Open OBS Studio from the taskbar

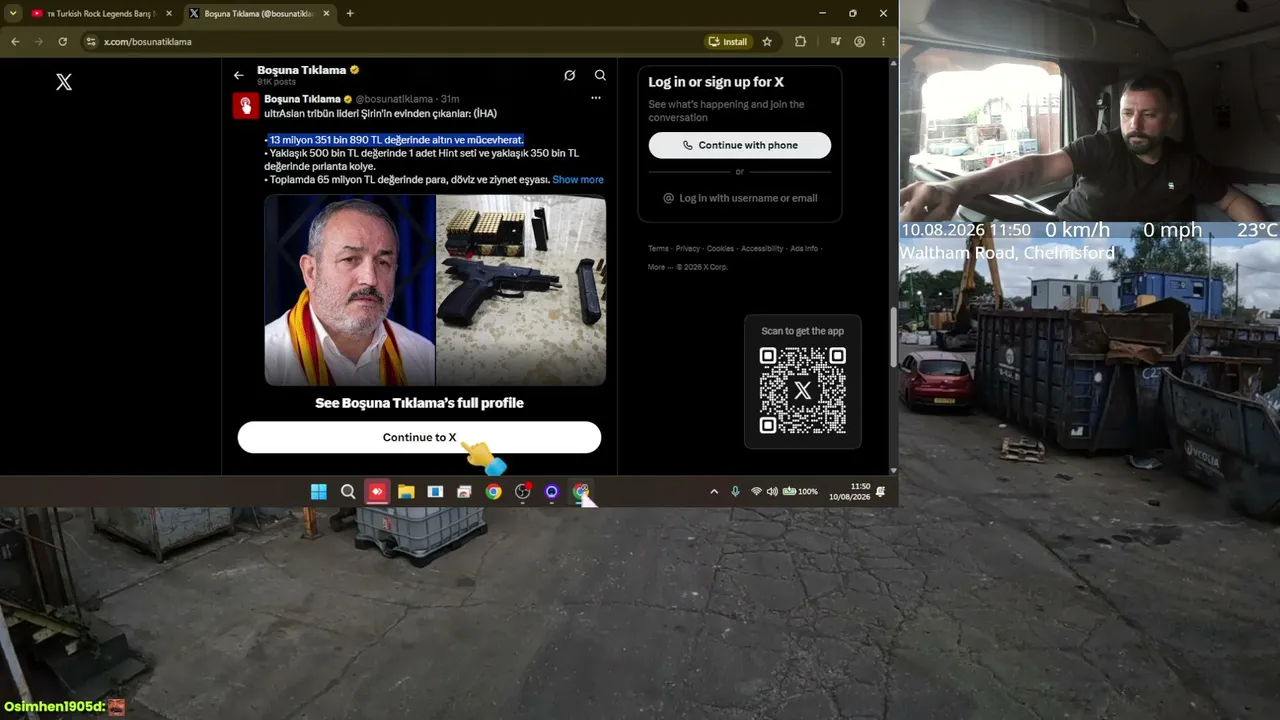click(x=522, y=492)
